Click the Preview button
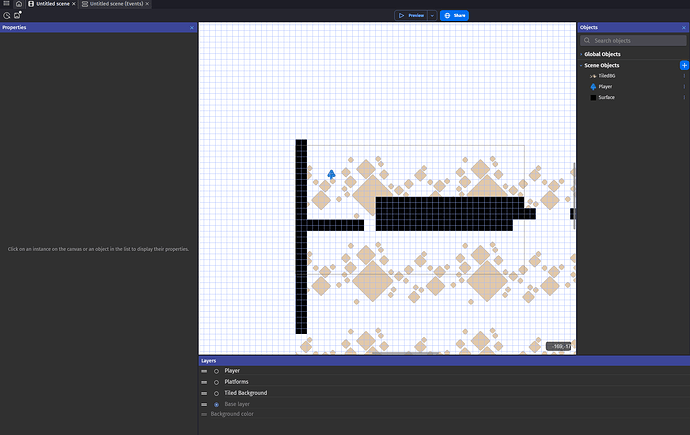Viewport: 690px width, 435px height. coord(411,16)
